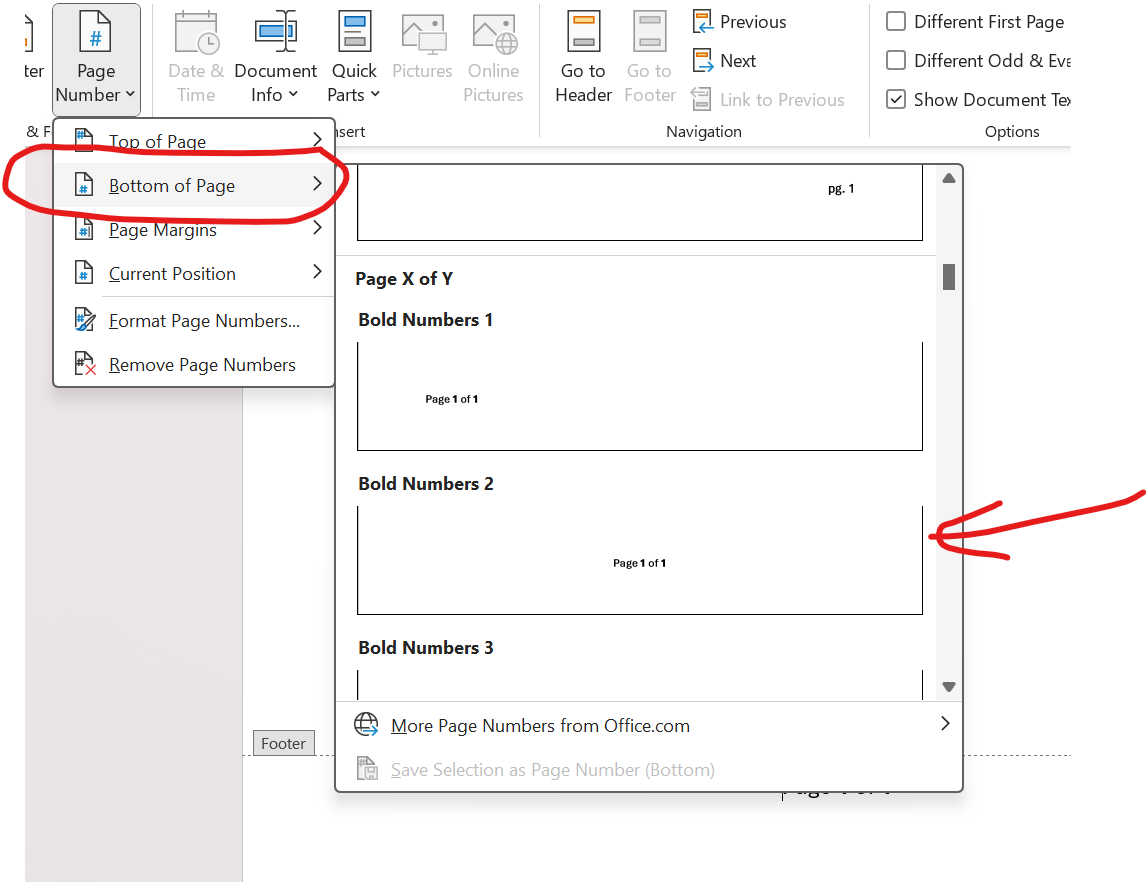1146x882 pixels.
Task: Choose the Bold Numbers 2 page style
Action: tap(640, 560)
